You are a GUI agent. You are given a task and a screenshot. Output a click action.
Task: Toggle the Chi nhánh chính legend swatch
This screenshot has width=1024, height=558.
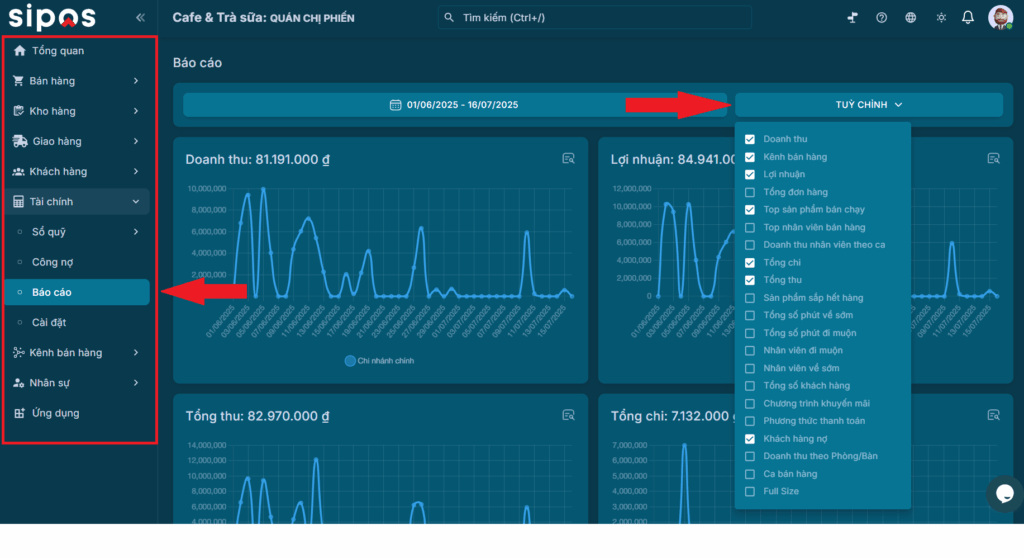350,360
